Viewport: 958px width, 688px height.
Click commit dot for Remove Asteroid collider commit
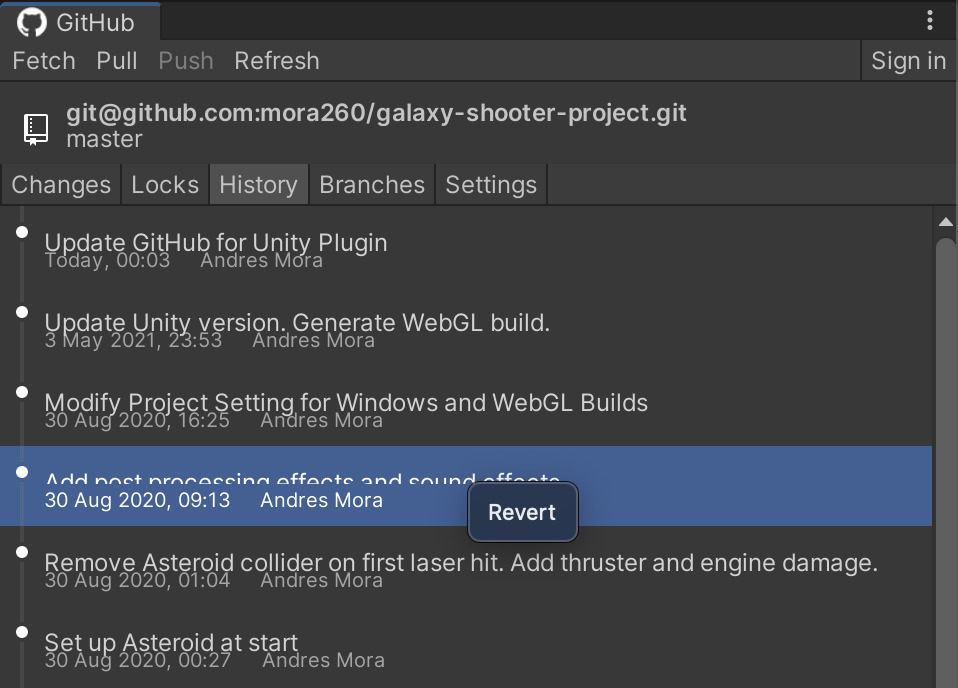pyautogui.click(x=22, y=552)
